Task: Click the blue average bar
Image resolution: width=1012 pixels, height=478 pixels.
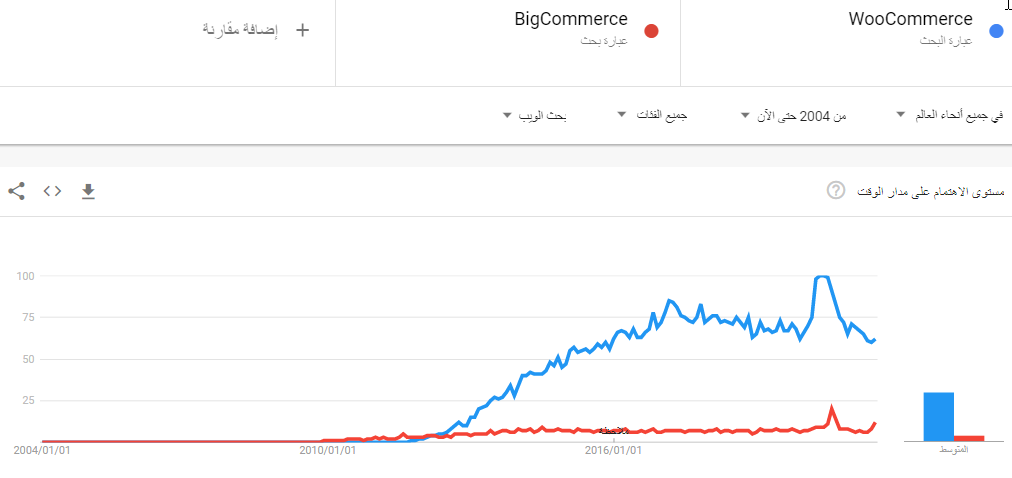Action: click(x=938, y=417)
